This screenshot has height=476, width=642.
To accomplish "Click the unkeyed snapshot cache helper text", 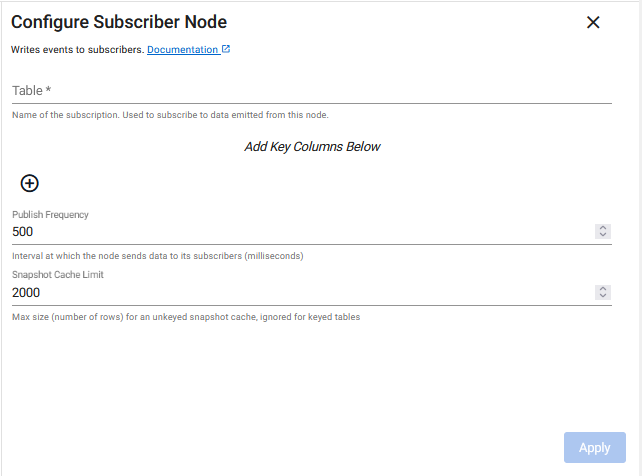I will [x=185, y=318].
